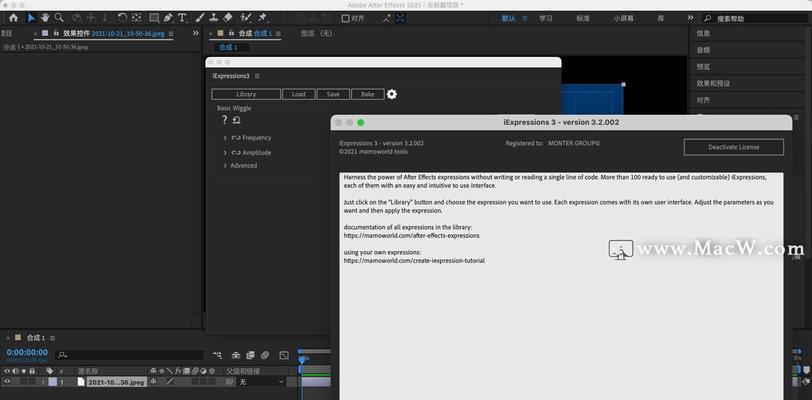Toggle motion blur icon in timeline
Image resolution: width=812 pixels, height=400 pixels.
tap(265, 355)
